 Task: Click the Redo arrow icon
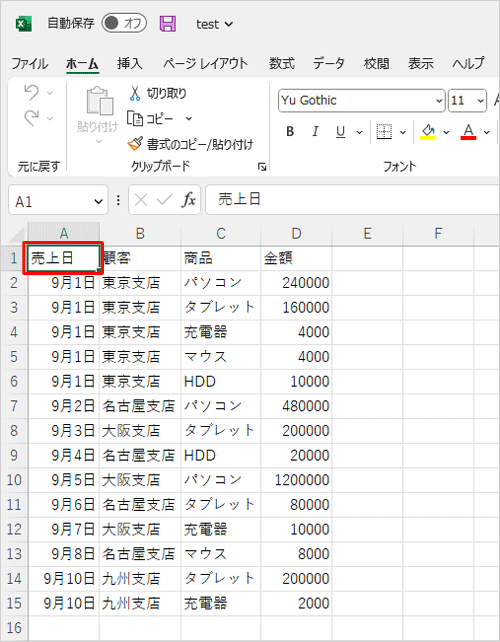[x=32, y=118]
